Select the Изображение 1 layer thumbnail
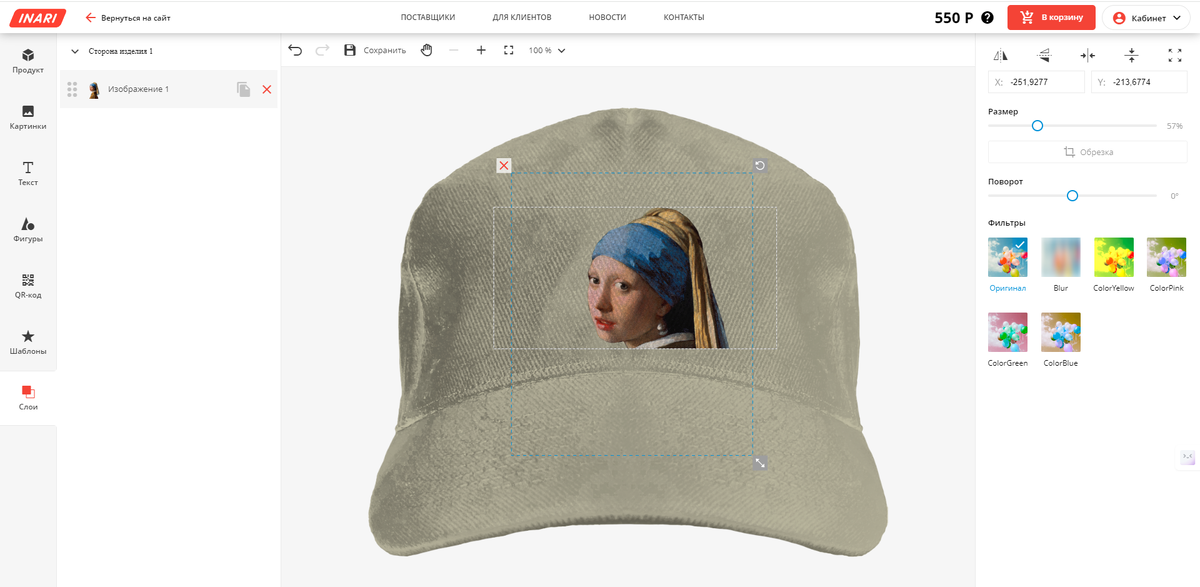 [94, 90]
